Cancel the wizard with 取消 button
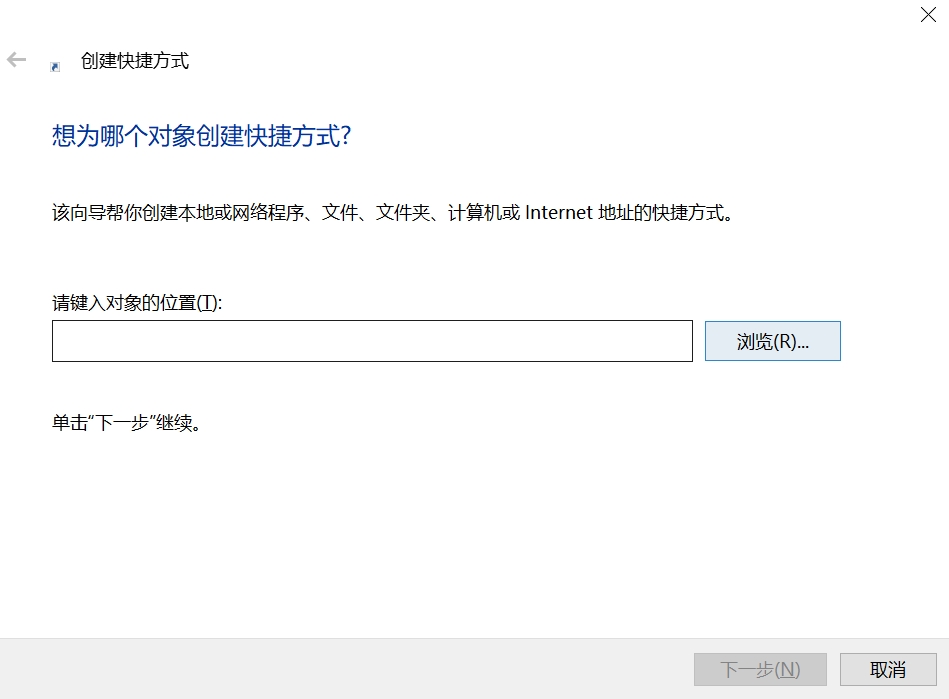This screenshot has width=949, height=699. (x=888, y=669)
